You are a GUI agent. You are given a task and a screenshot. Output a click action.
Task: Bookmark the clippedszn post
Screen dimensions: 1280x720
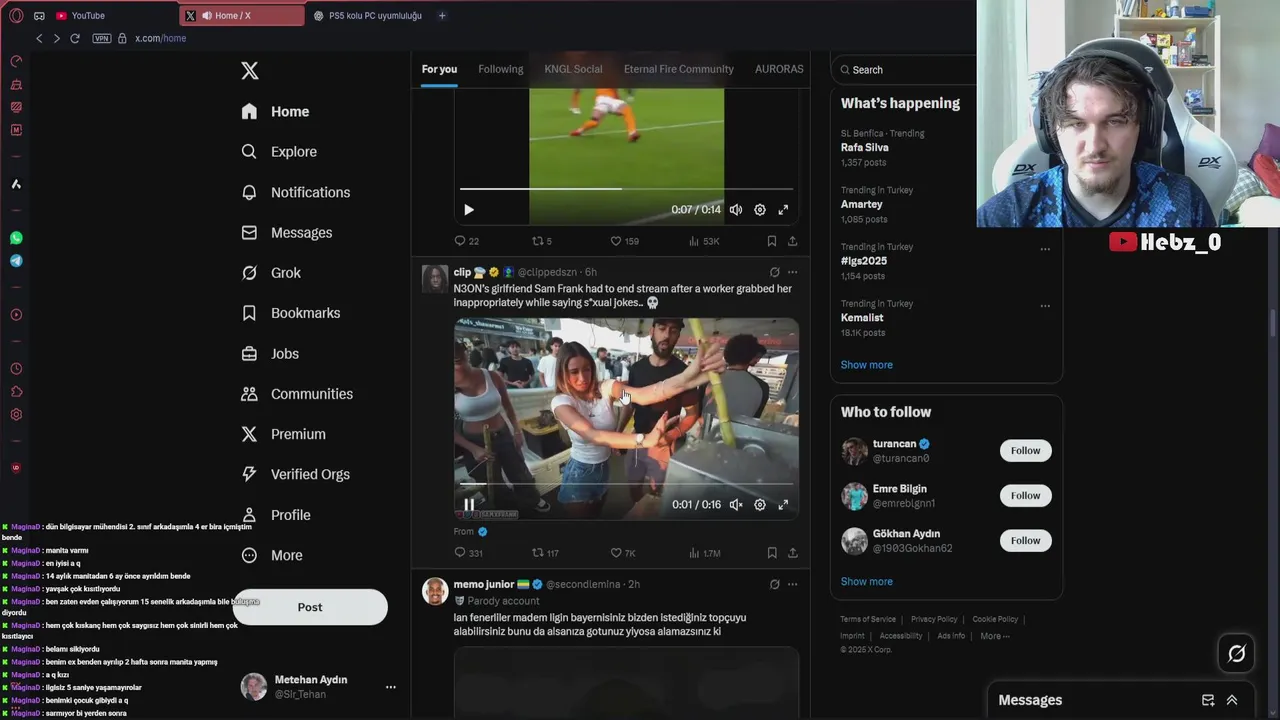pos(772,553)
